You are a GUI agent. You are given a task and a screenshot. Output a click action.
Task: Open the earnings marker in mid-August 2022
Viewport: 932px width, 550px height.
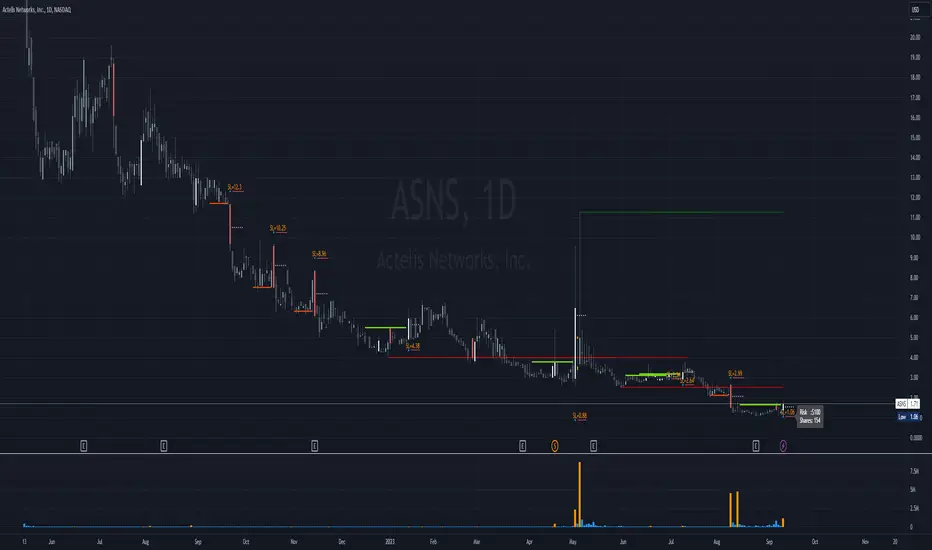[x=164, y=445]
